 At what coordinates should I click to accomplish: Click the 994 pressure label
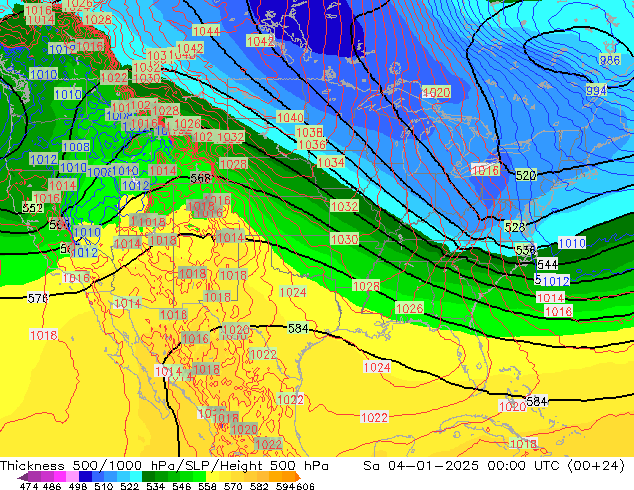pyautogui.click(x=596, y=91)
